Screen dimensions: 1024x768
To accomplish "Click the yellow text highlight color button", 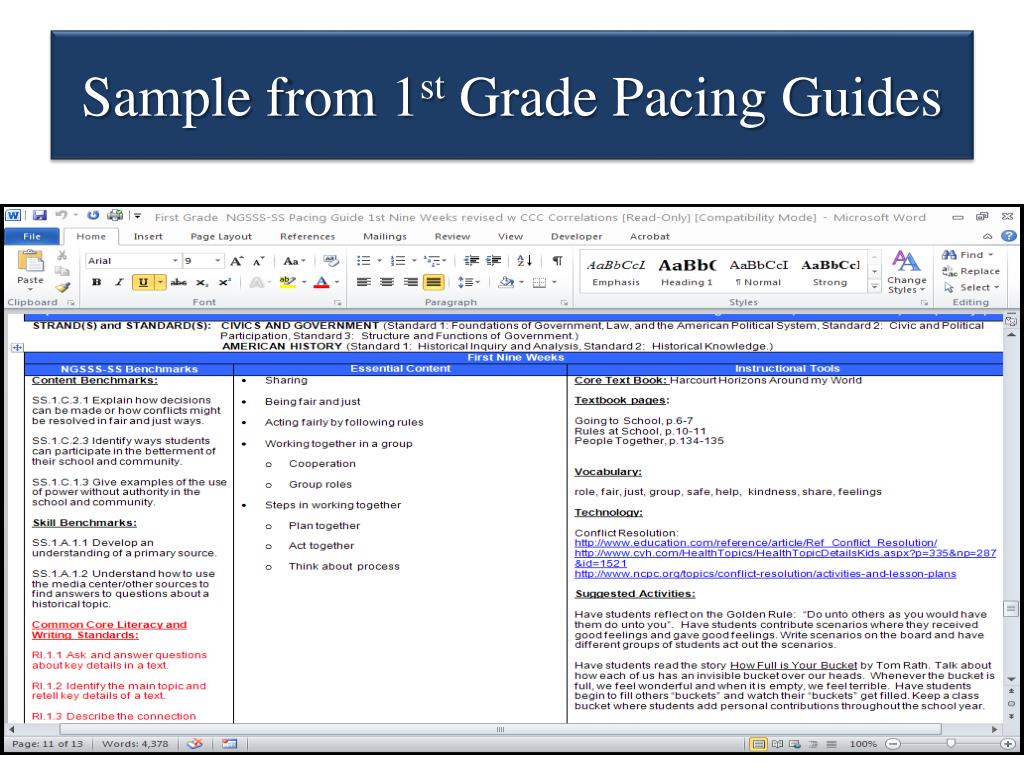I will (287, 282).
